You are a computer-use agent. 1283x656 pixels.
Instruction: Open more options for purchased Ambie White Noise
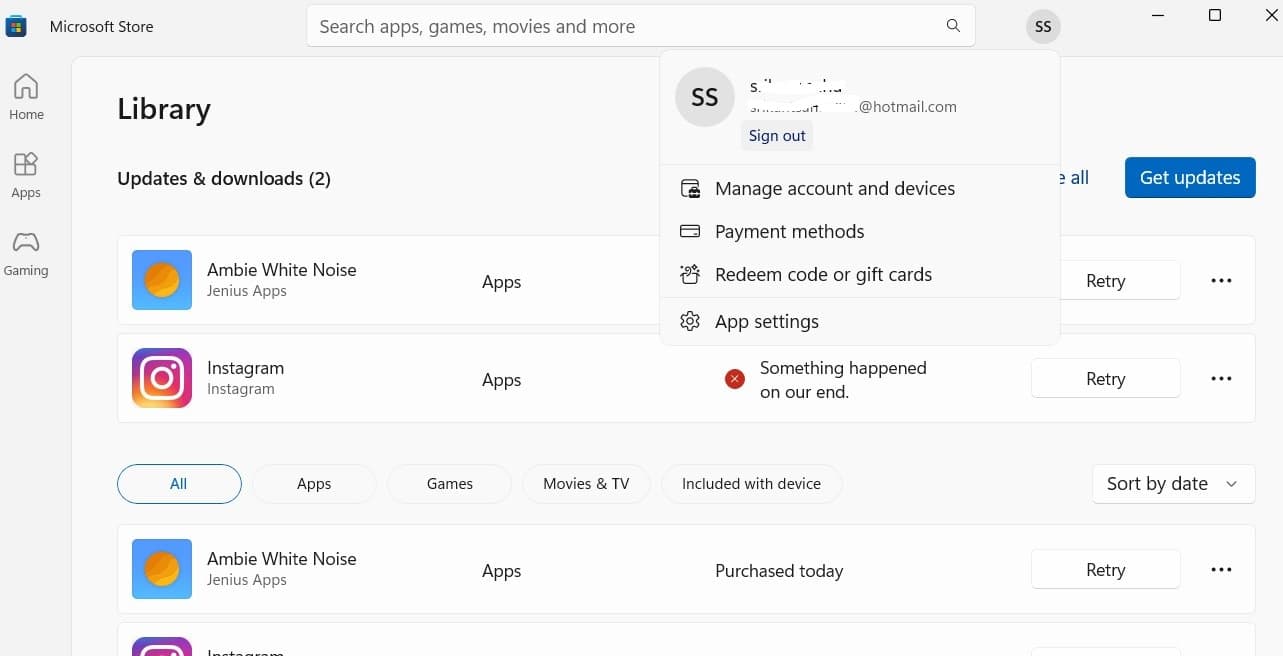pos(1221,570)
